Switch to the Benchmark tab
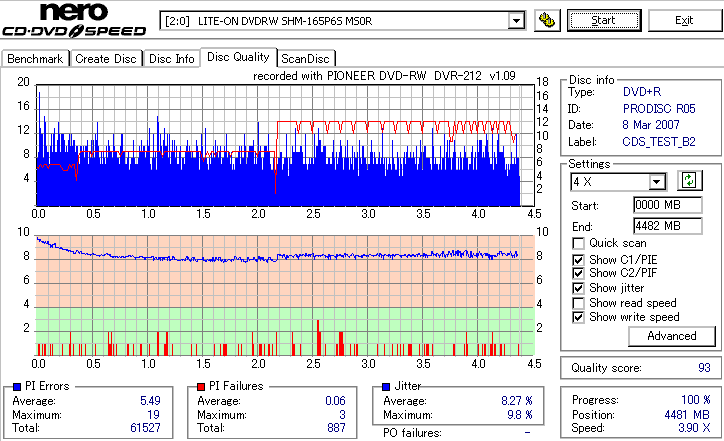Screen dimensions: 724x441 [x=35, y=59]
